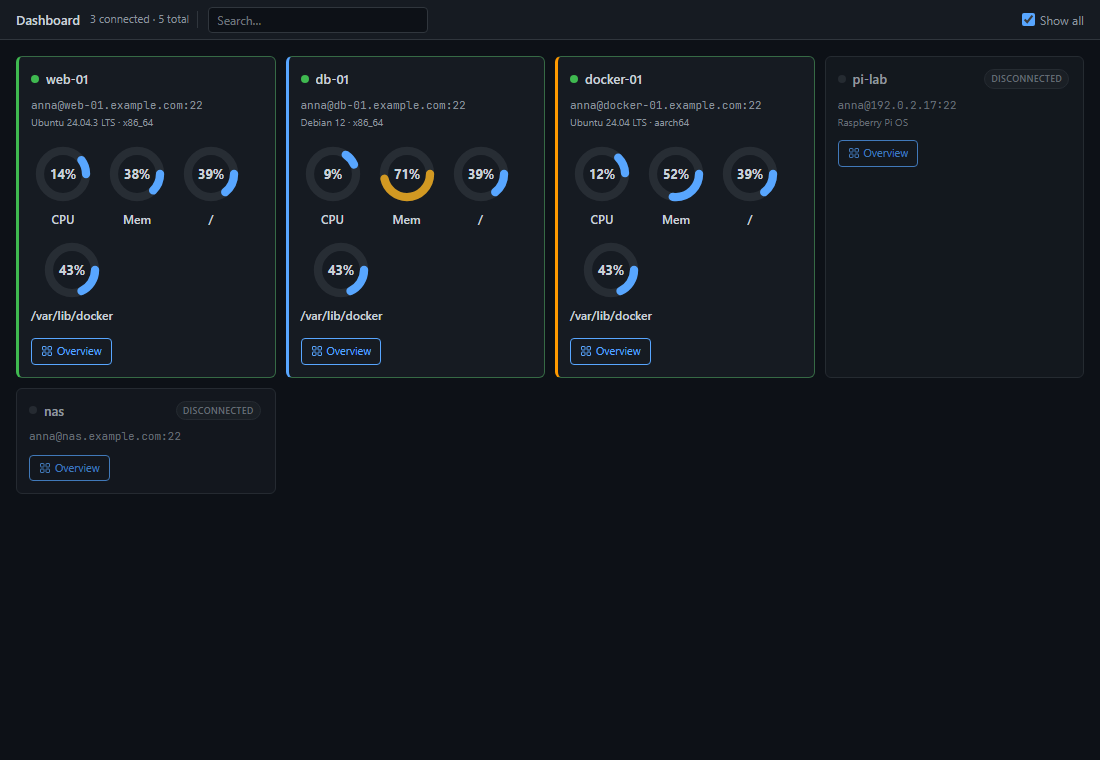Select web-01 root disk 39% gauge
Viewport: 1100px width, 760px height.
point(210,174)
